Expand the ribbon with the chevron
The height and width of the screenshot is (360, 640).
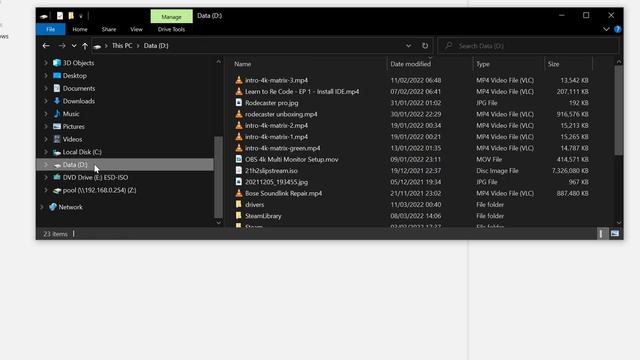[606, 29]
